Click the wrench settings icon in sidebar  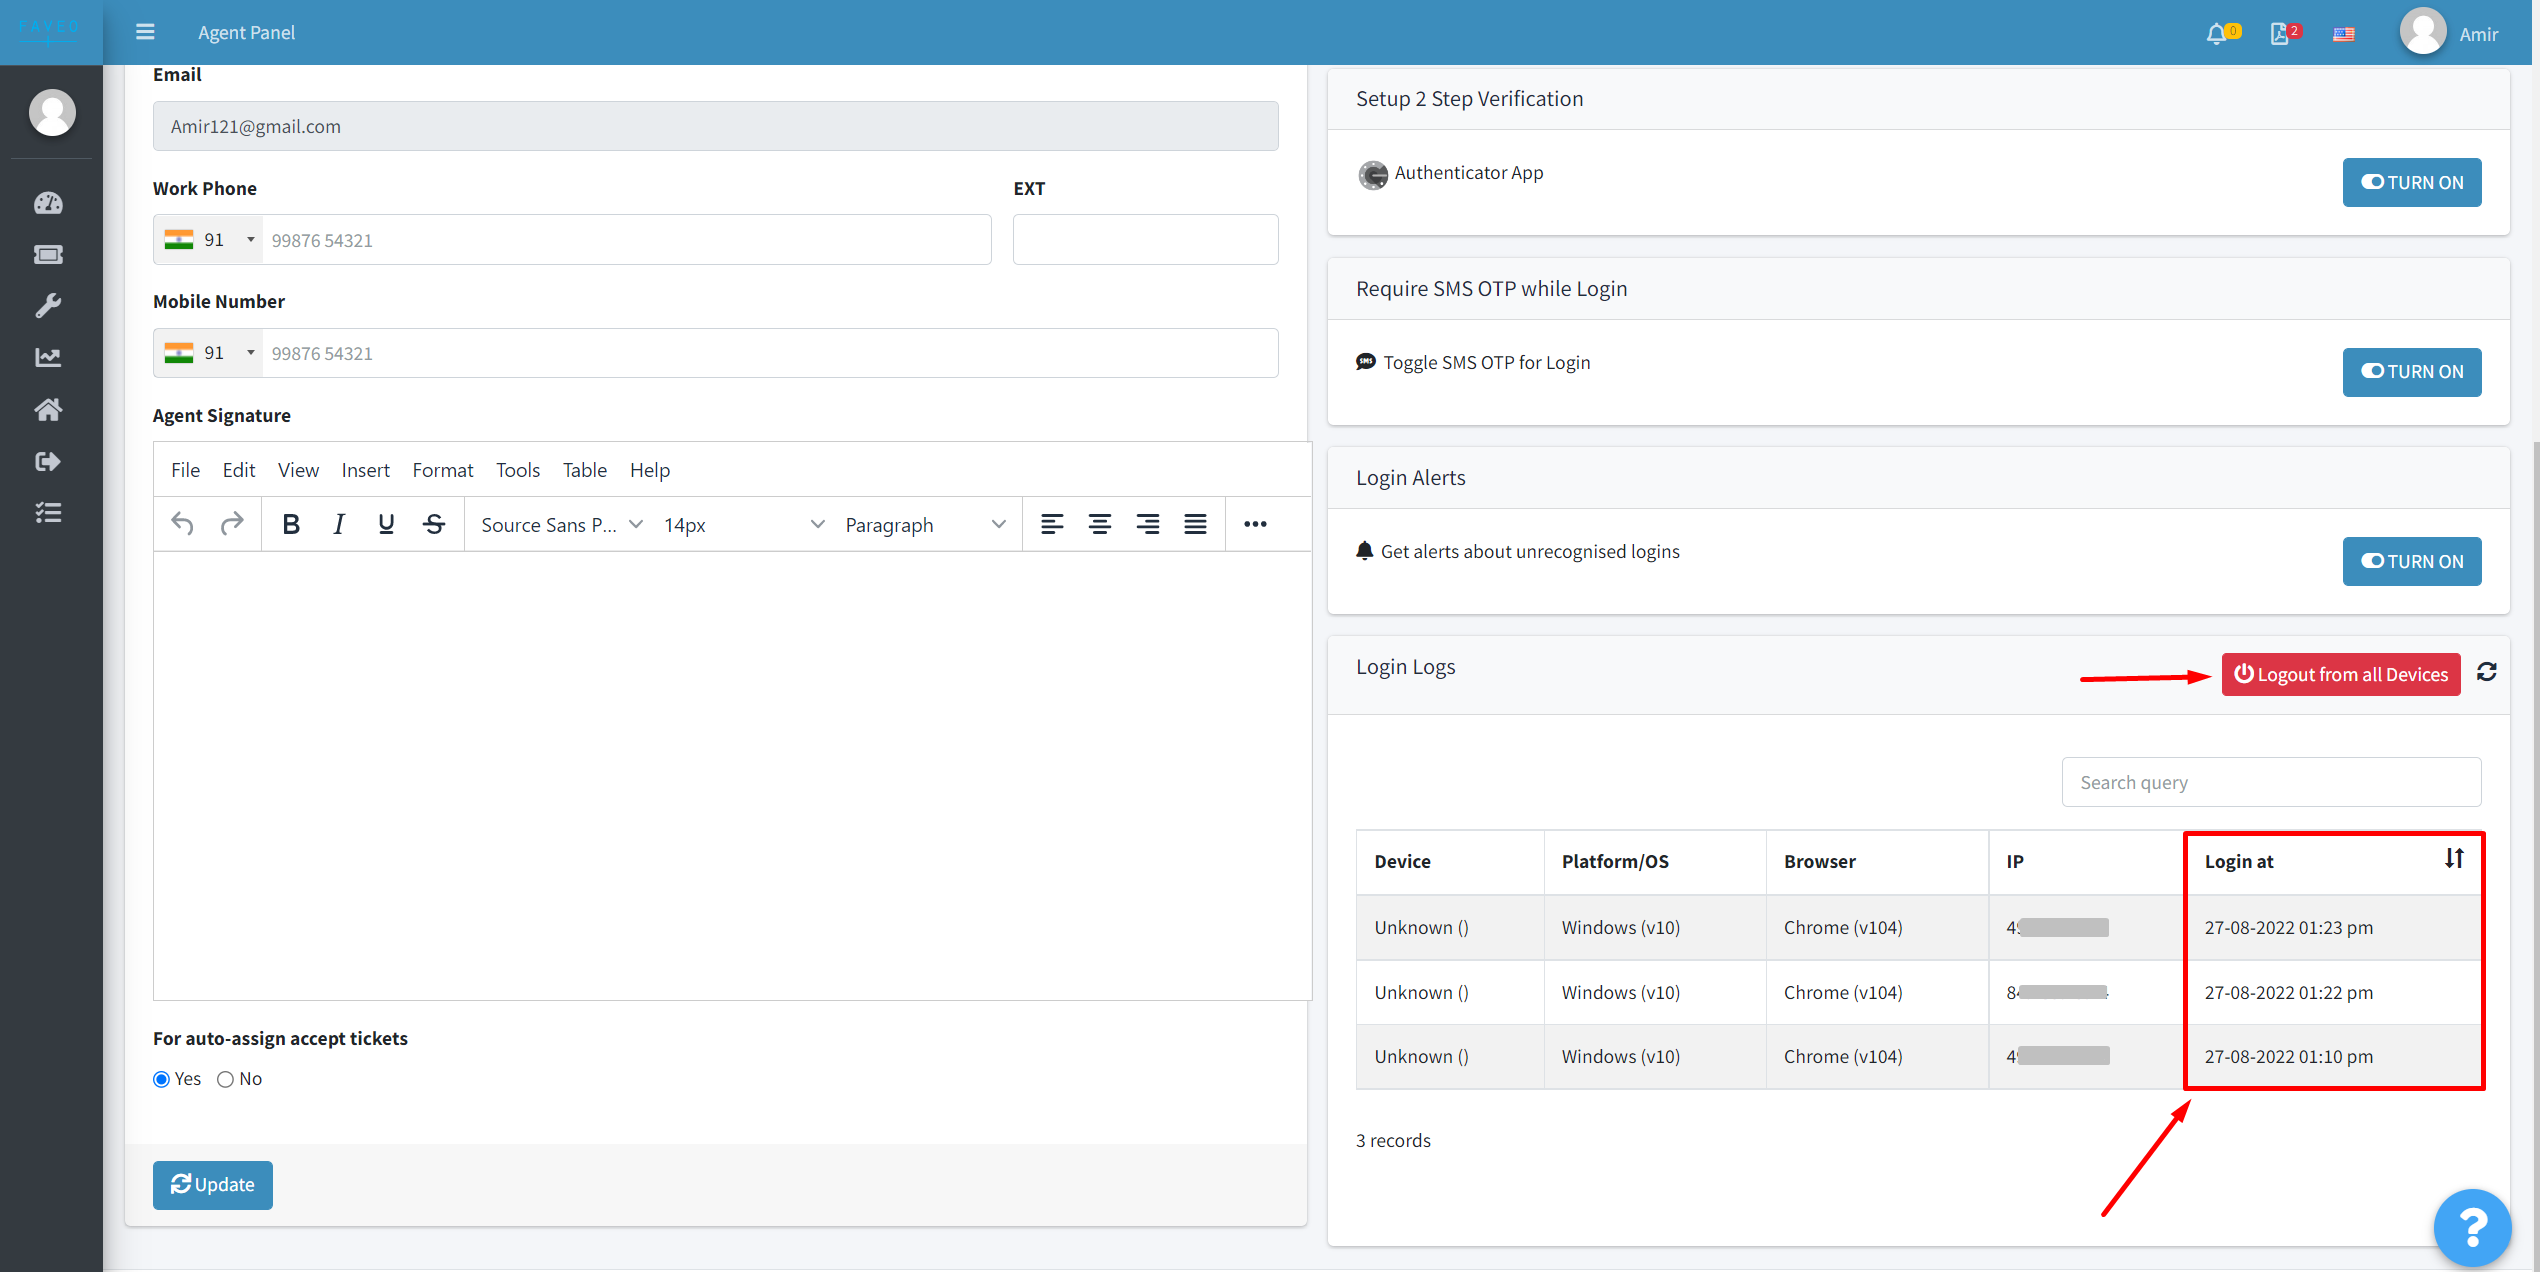(48, 305)
